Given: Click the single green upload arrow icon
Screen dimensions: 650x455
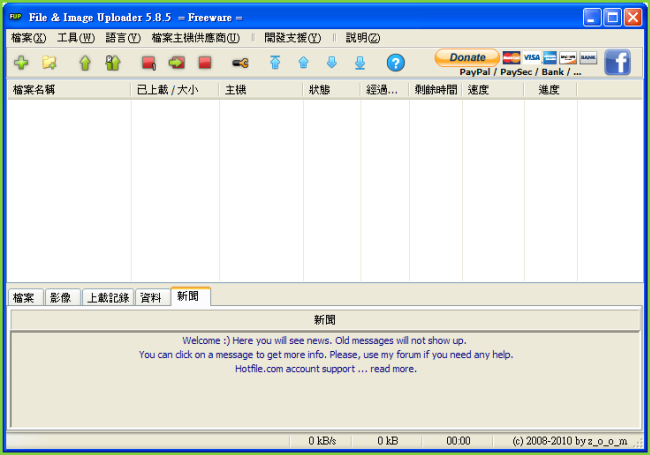Looking at the screenshot, I should 85,63.
